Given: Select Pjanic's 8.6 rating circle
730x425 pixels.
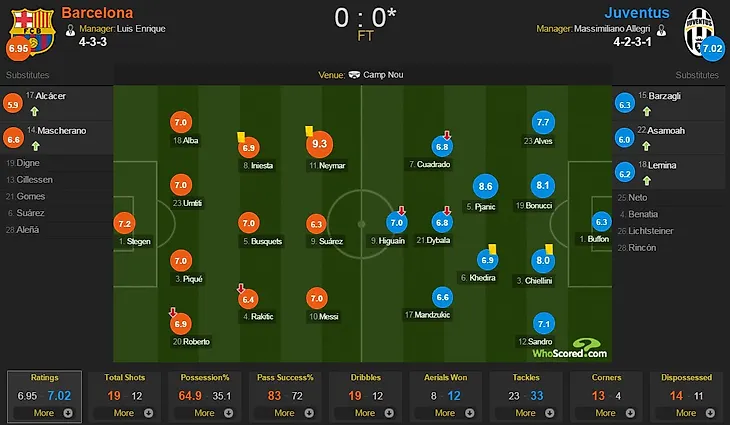Looking at the screenshot, I should coord(485,186).
